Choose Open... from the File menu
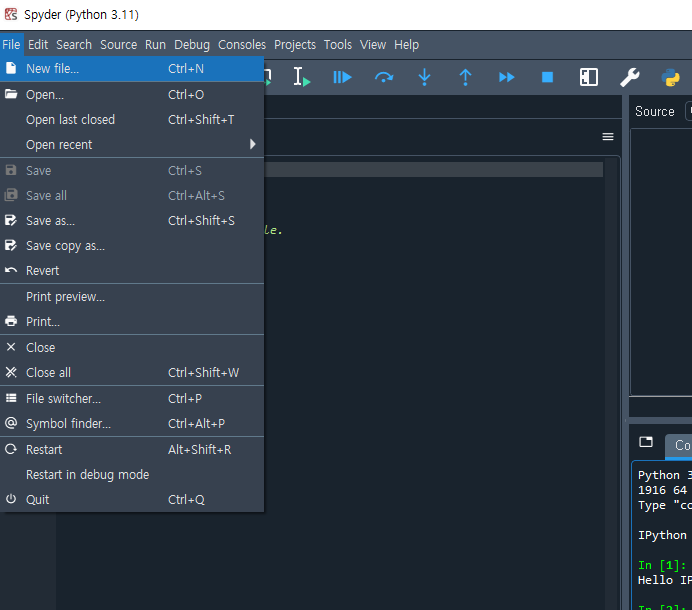 (x=132, y=94)
